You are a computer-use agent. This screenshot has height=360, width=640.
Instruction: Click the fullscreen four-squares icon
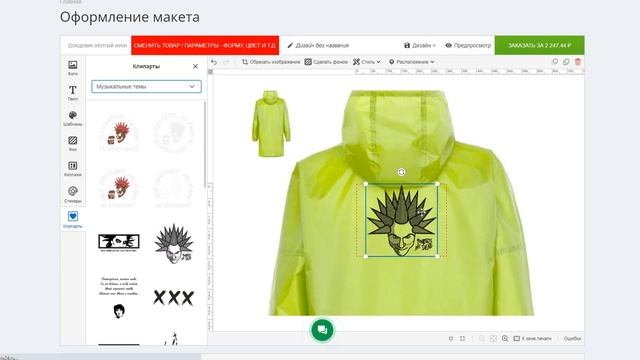click(x=462, y=338)
